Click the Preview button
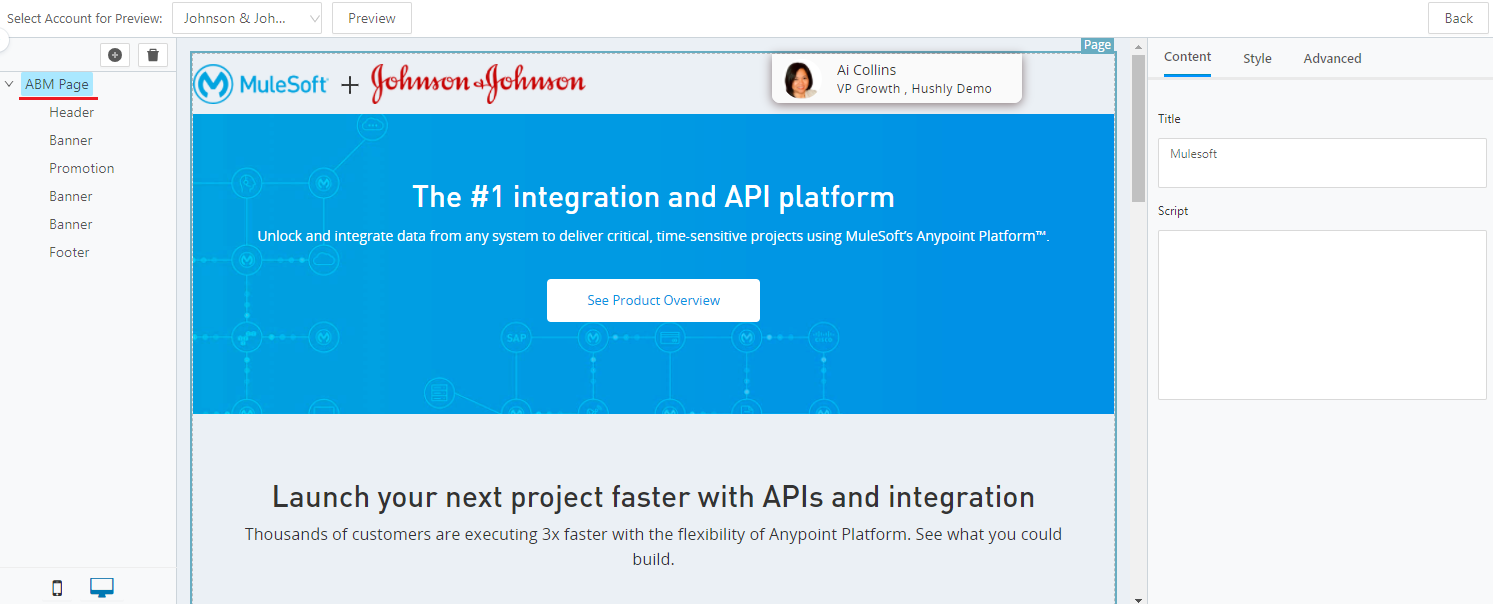Image resolution: width=1493 pixels, height=604 pixels. [x=372, y=18]
